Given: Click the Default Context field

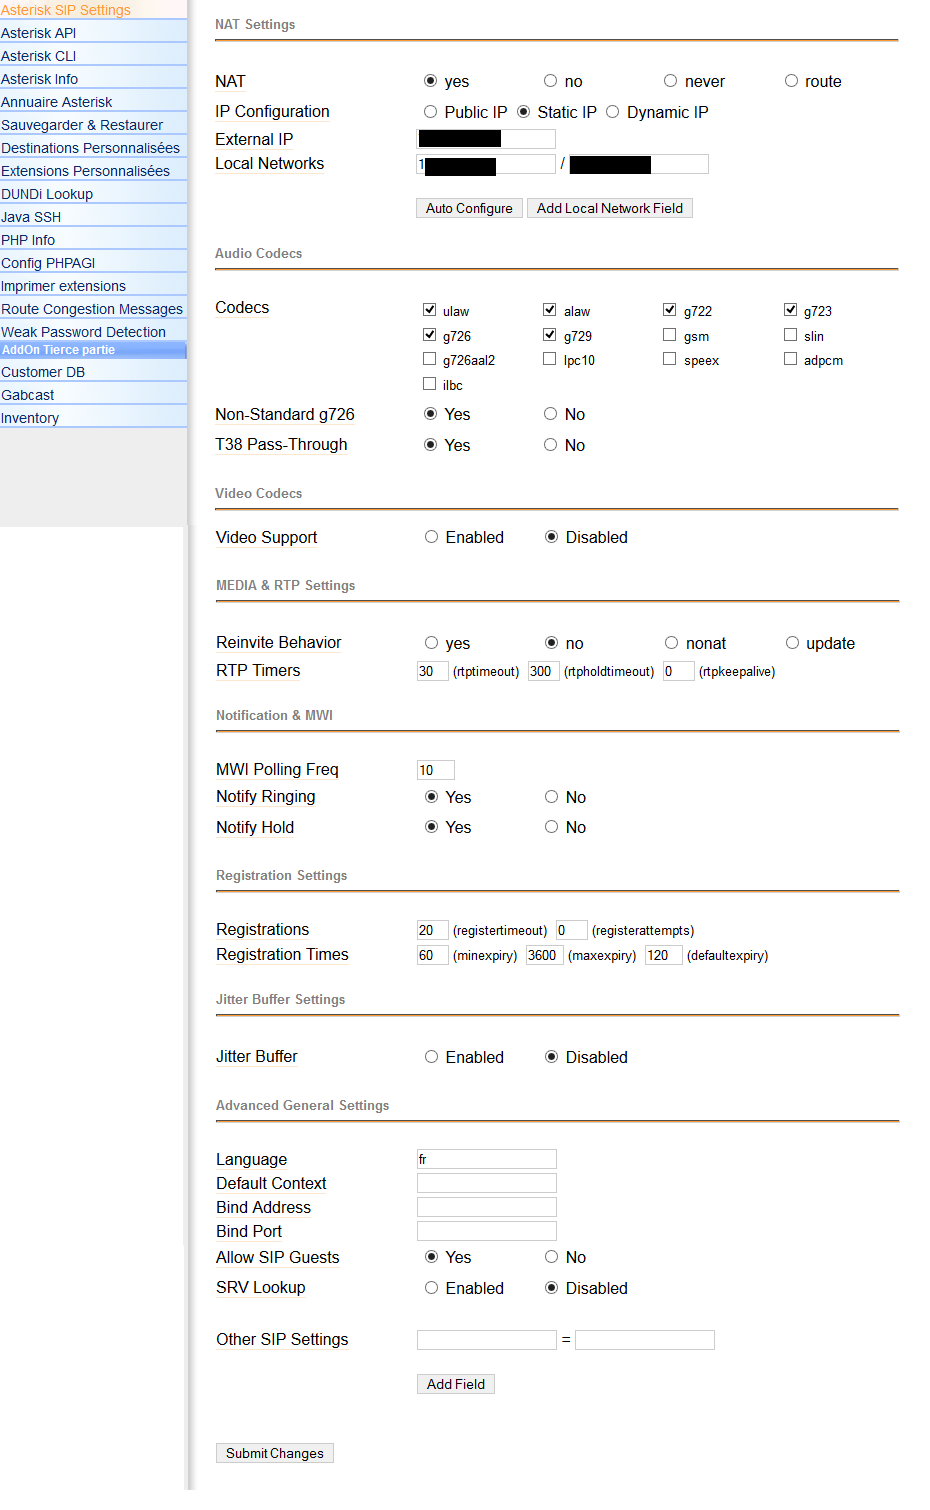Looking at the screenshot, I should pos(487,1183).
